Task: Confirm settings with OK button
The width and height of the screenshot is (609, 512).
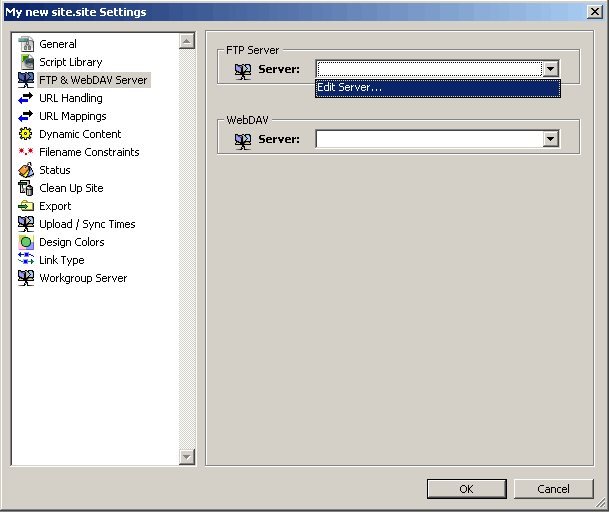Action: coord(466,489)
